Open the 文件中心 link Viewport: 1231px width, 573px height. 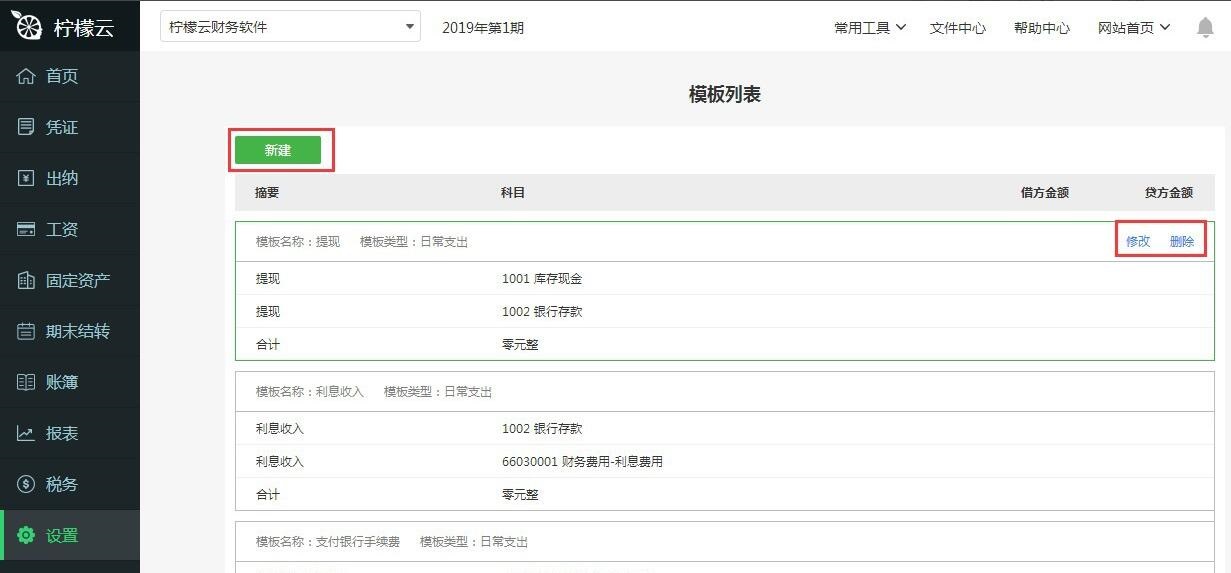coord(958,28)
